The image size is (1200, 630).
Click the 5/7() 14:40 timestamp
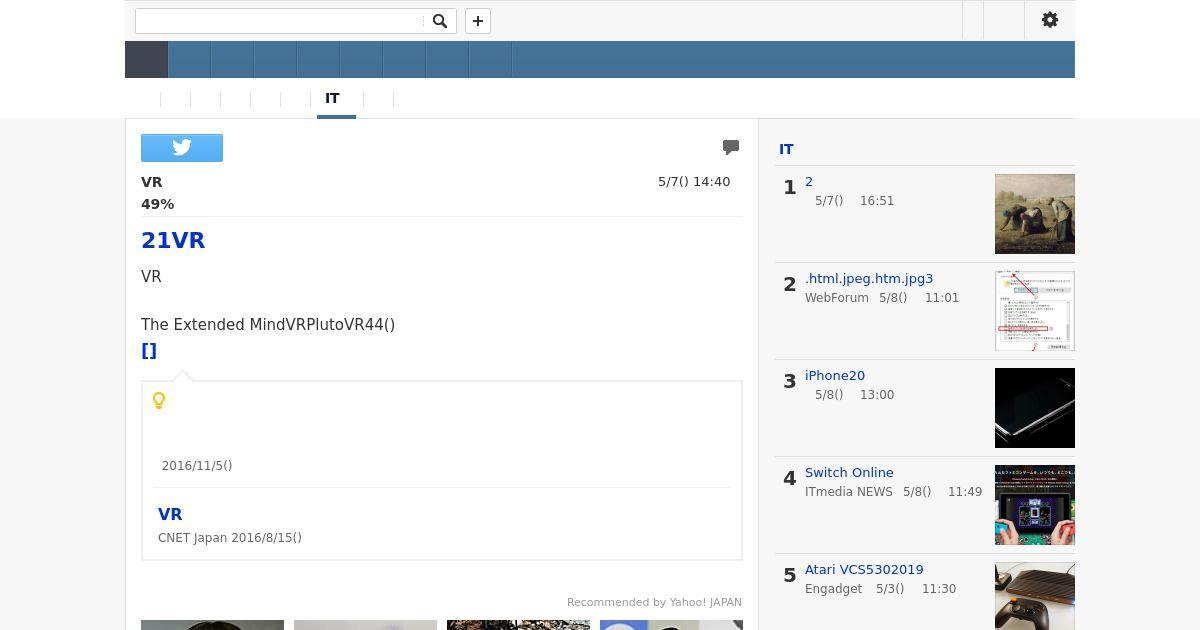tap(694, 182)
